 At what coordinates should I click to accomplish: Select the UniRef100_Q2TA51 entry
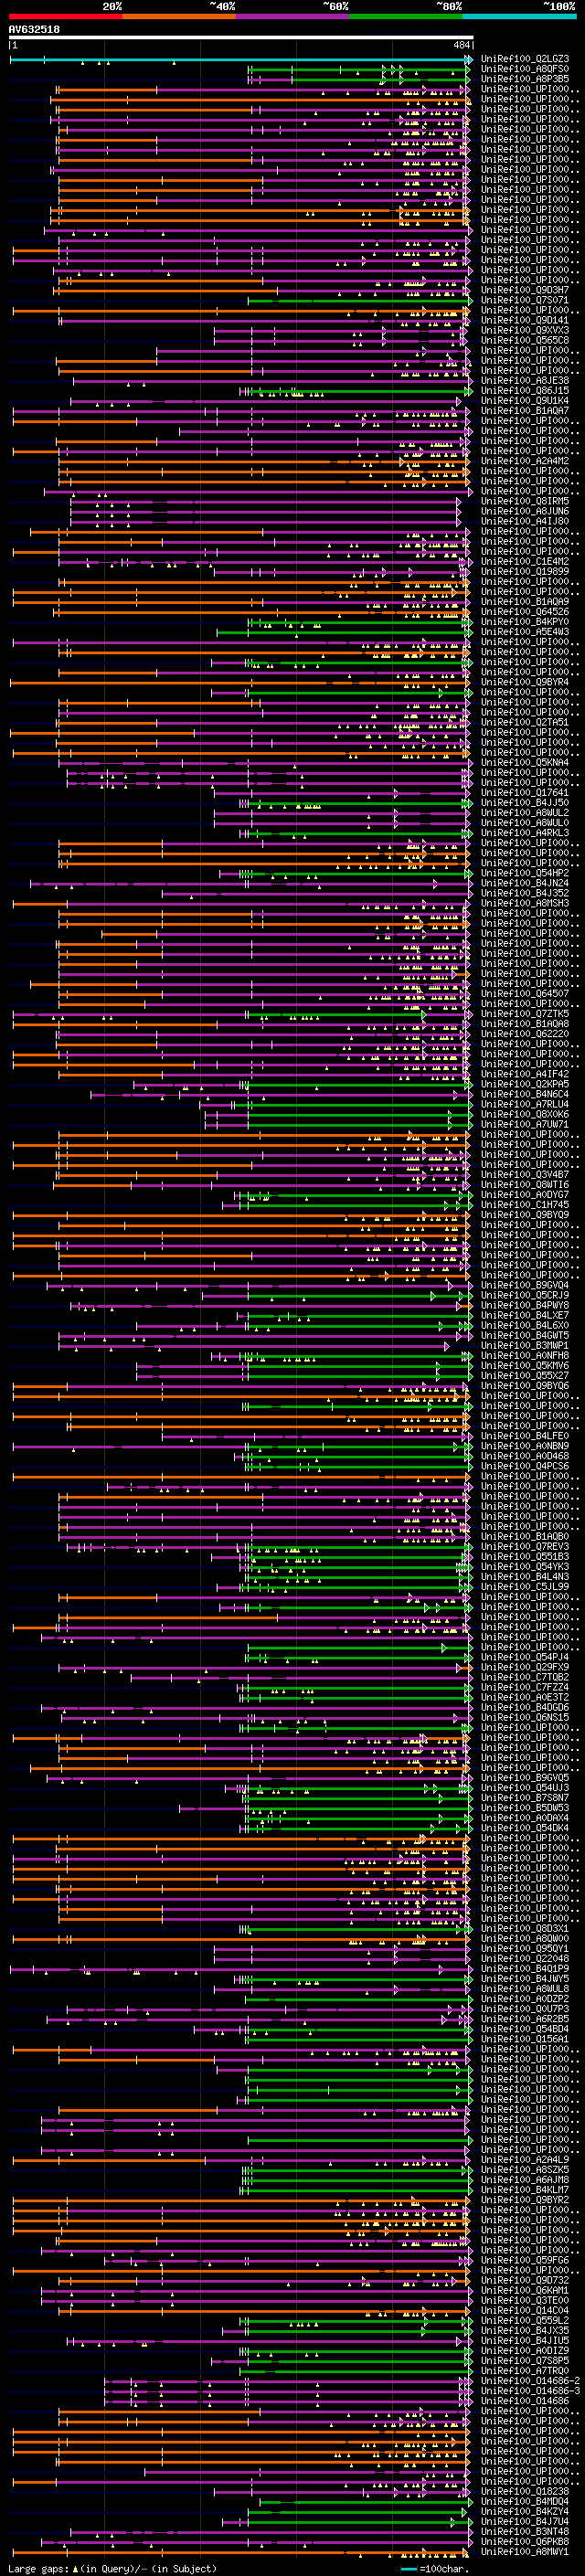pos(525,723)
